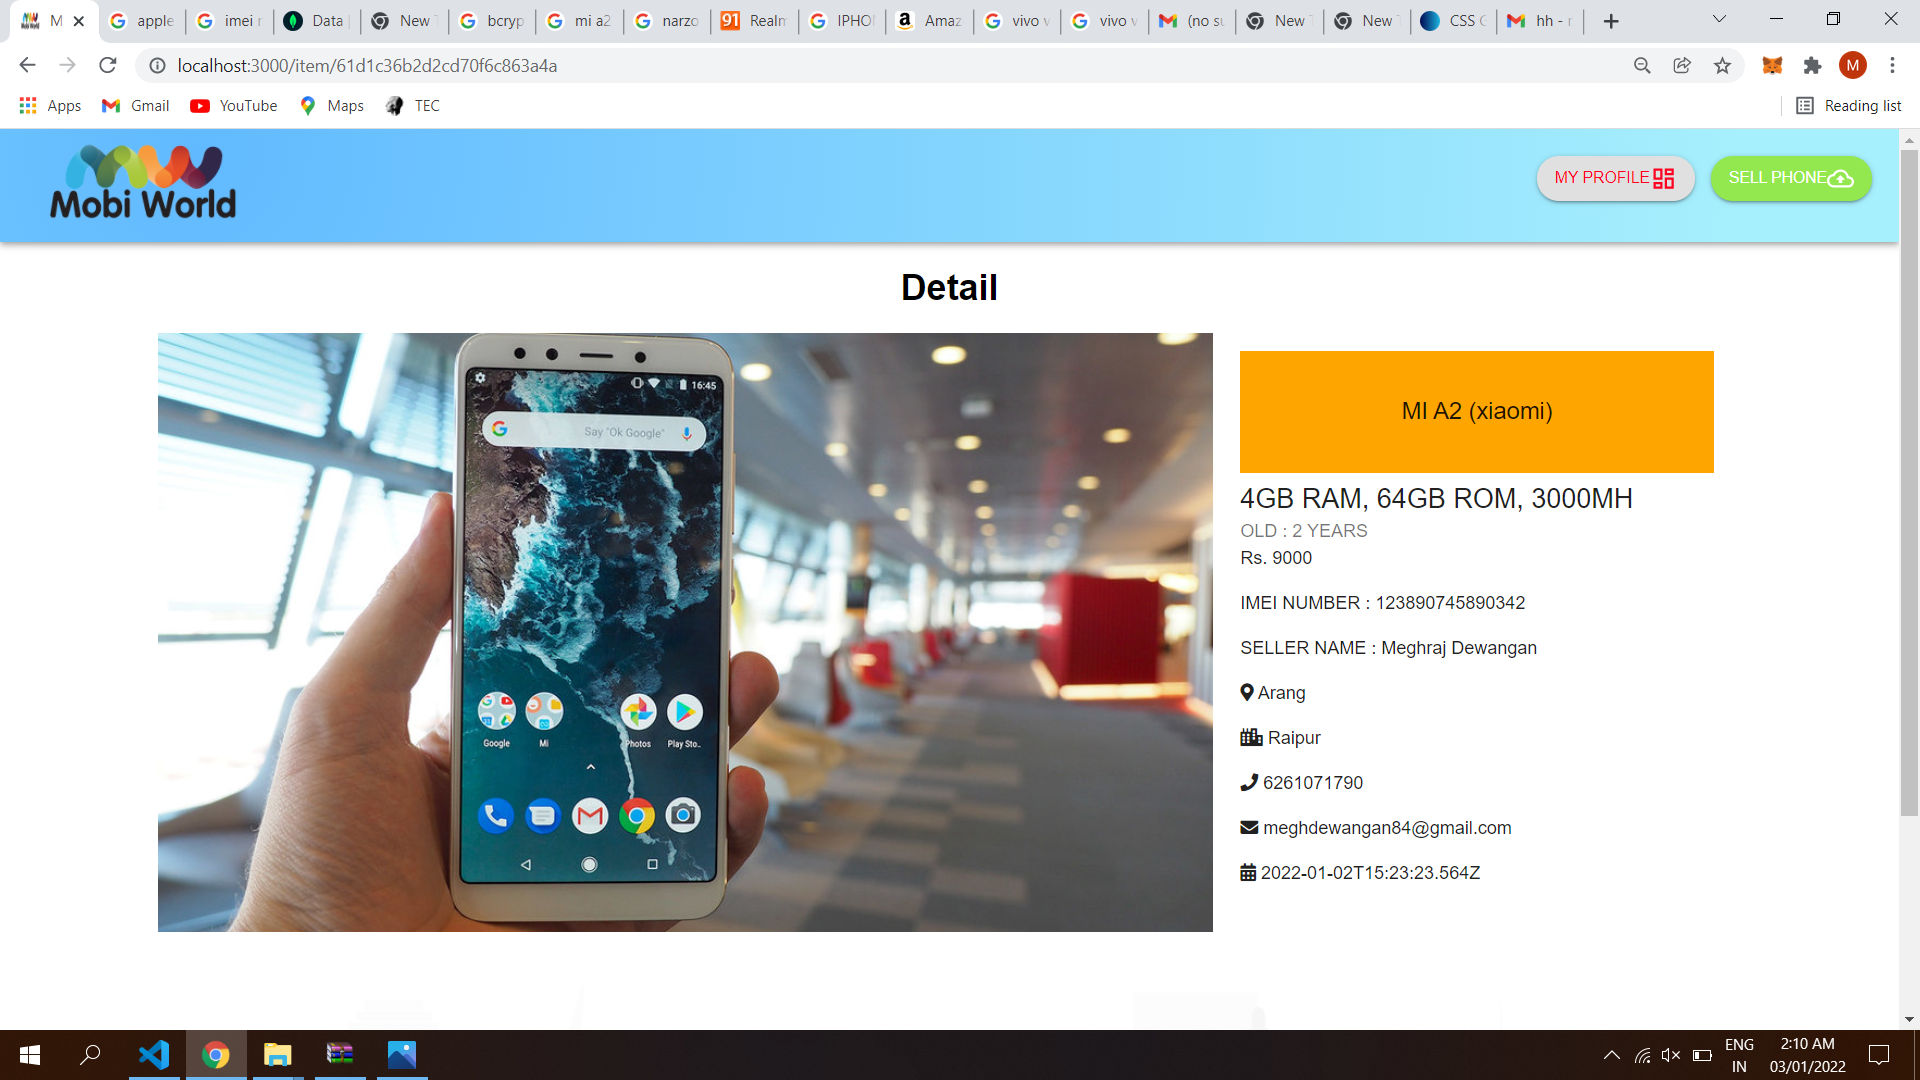
Task: Share this page icon in address bar
Action: click(x=1682, y=66)
